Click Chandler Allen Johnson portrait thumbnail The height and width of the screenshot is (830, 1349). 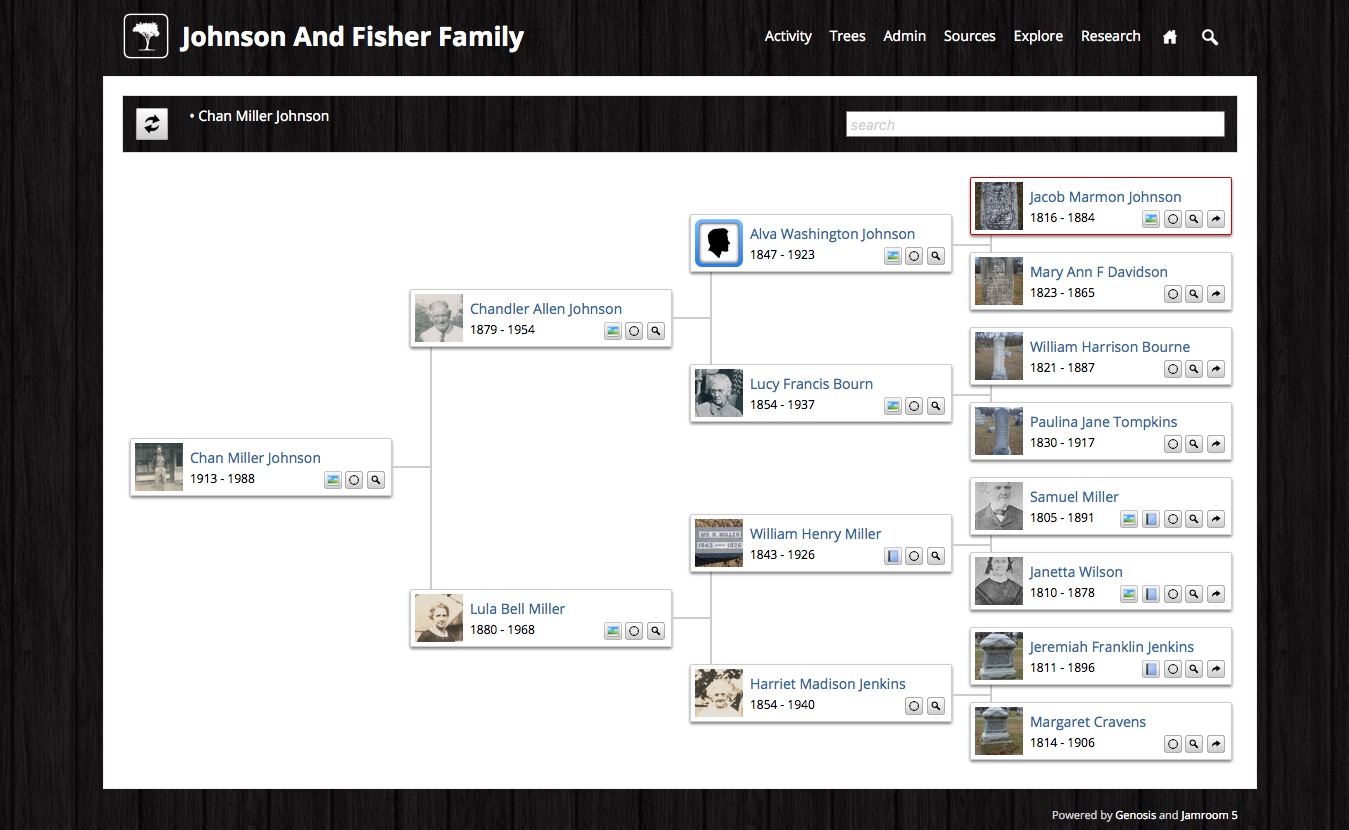click(439, 318)
